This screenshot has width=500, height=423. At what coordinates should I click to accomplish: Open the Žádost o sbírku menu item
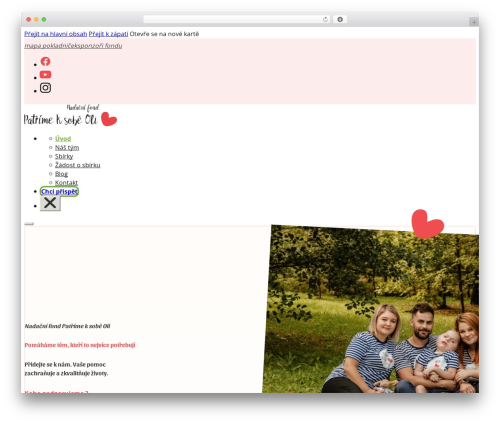click(x=78, y=165)
